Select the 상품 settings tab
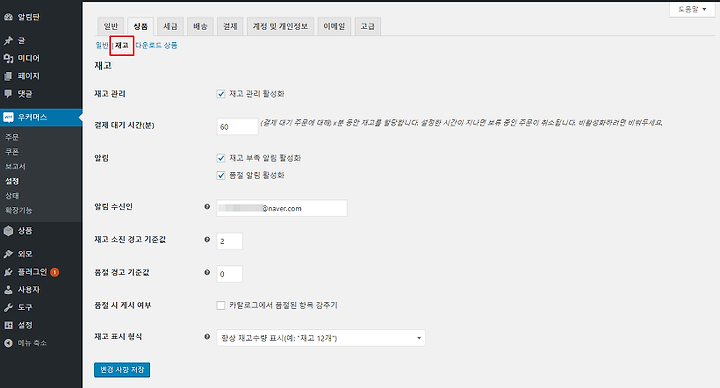The height and width of the screenshot is (388, 720). click(x=141, y=27)
